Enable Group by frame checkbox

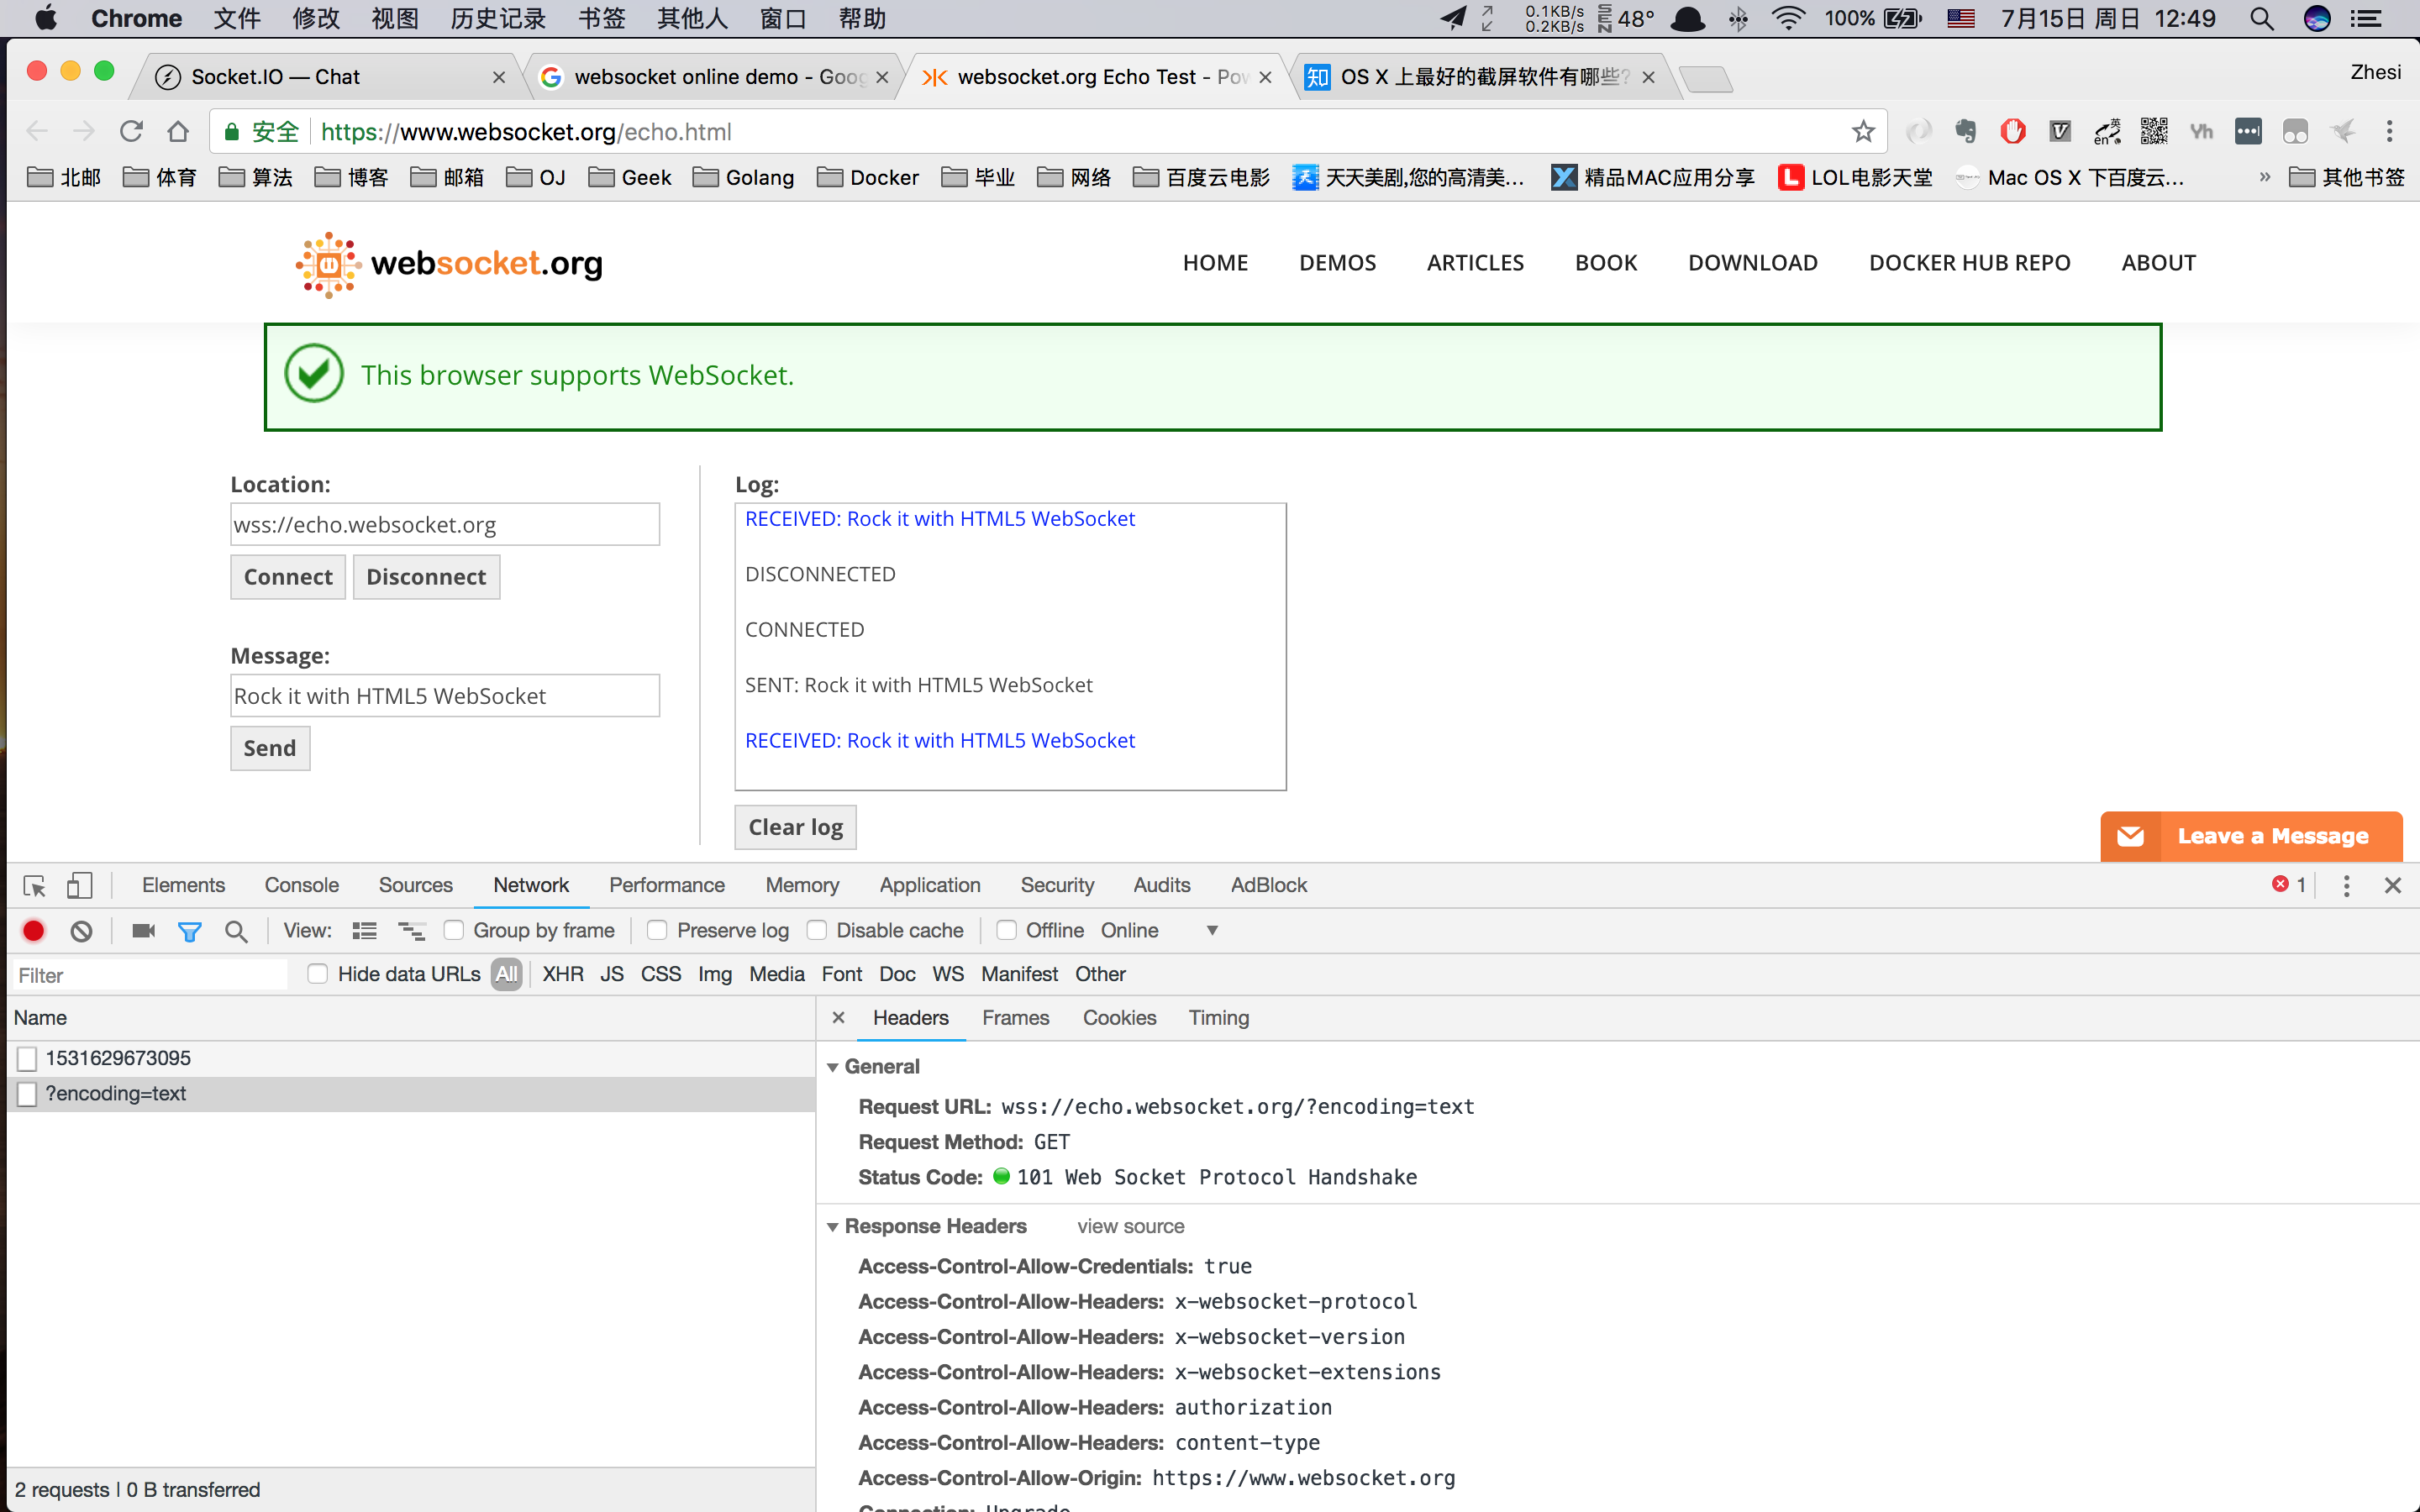point(454,931)
